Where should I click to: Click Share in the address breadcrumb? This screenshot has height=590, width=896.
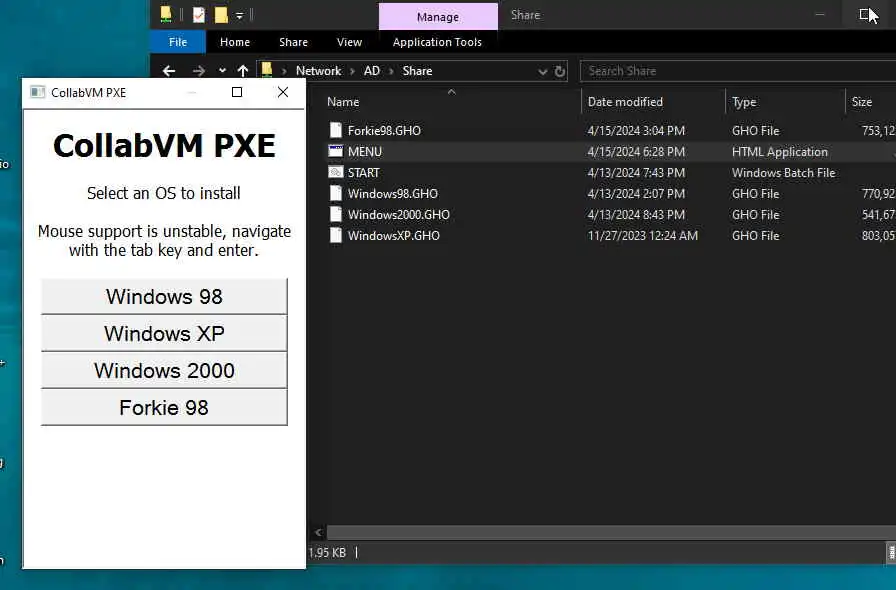417,71
